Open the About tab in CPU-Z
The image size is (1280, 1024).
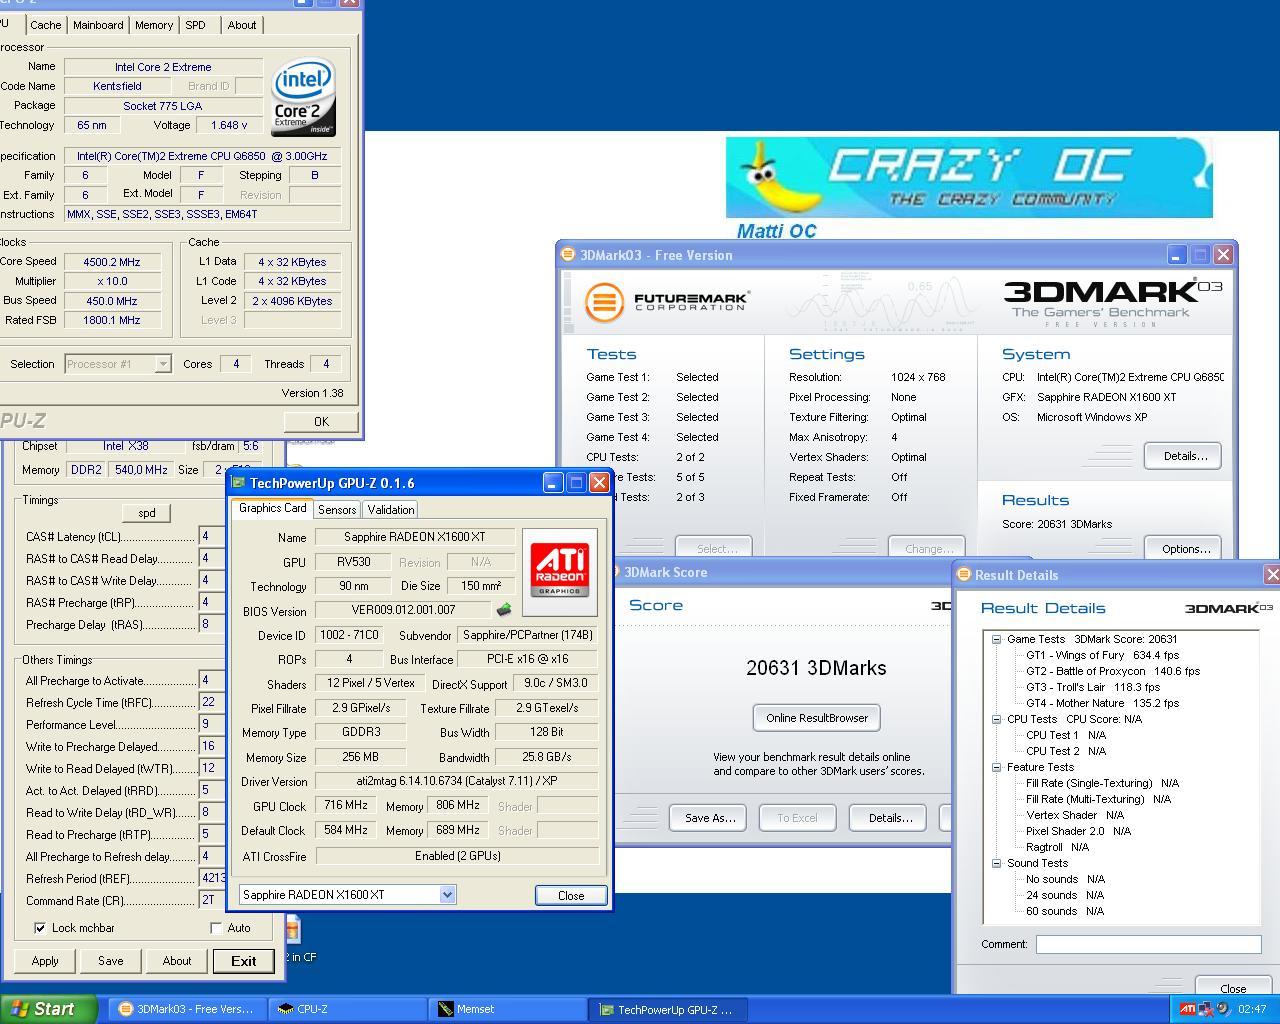click(242, 25)
